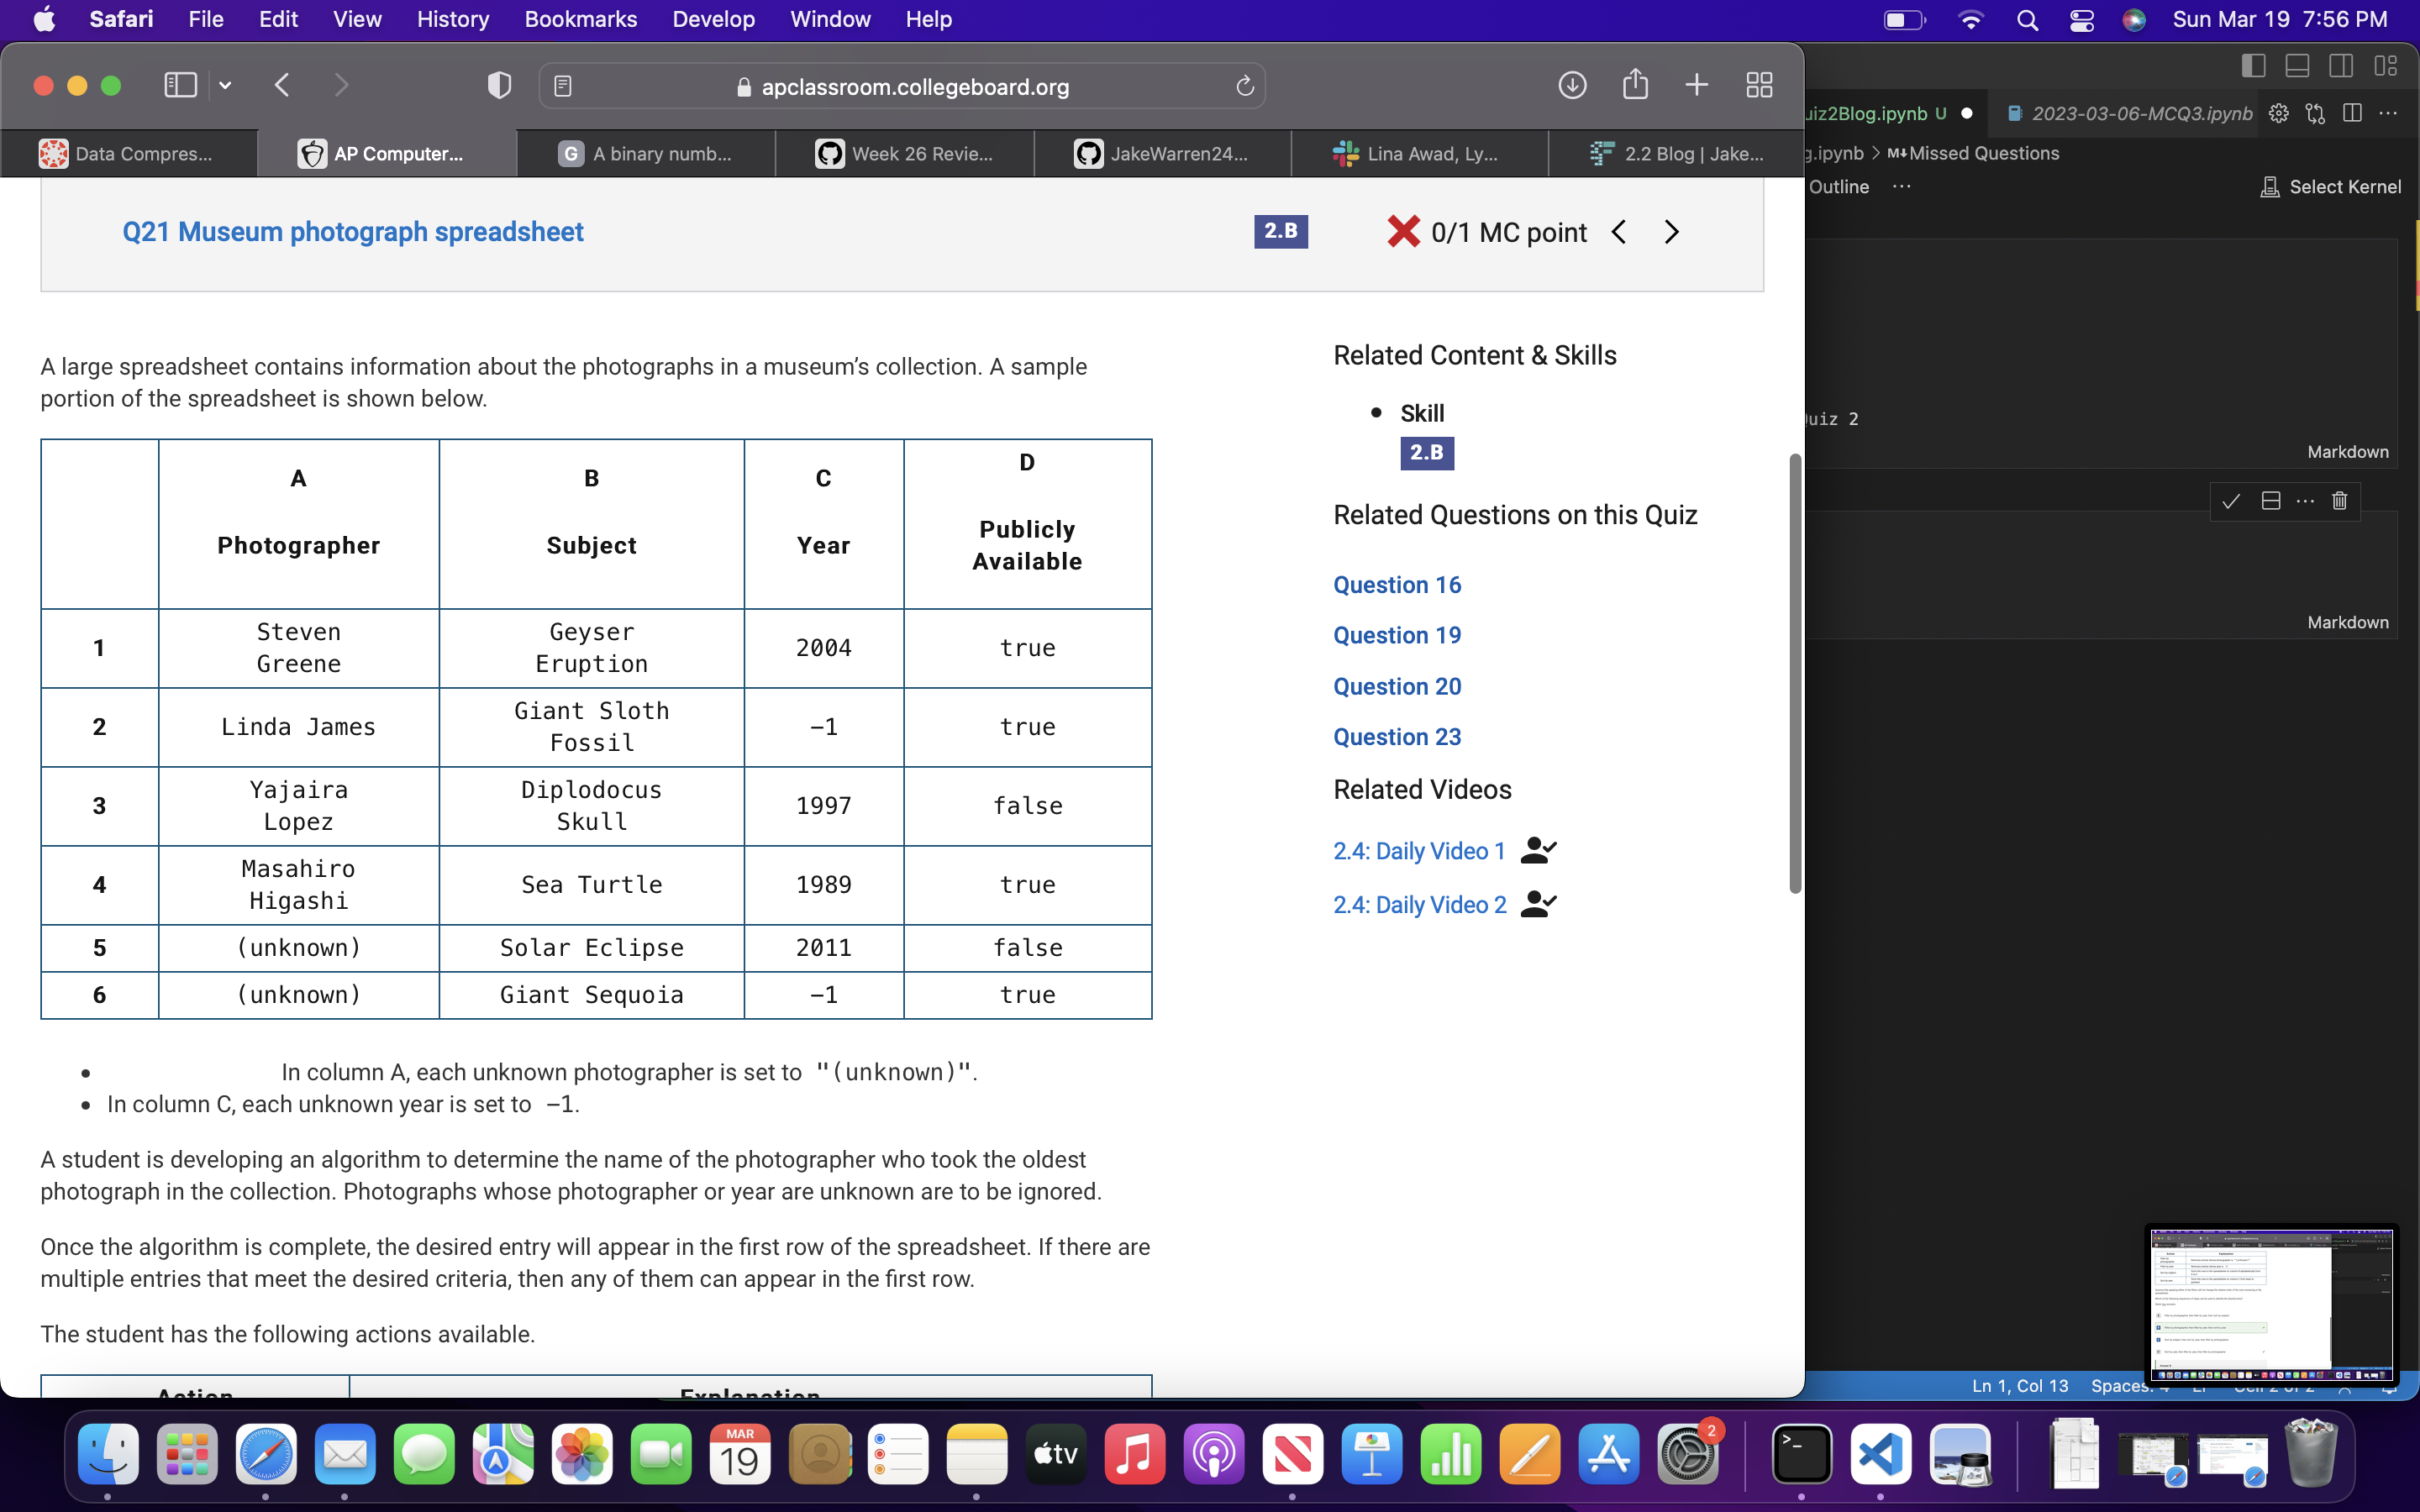Open a new Safari tab
2420x1512 pixels.
[1697, 85]
